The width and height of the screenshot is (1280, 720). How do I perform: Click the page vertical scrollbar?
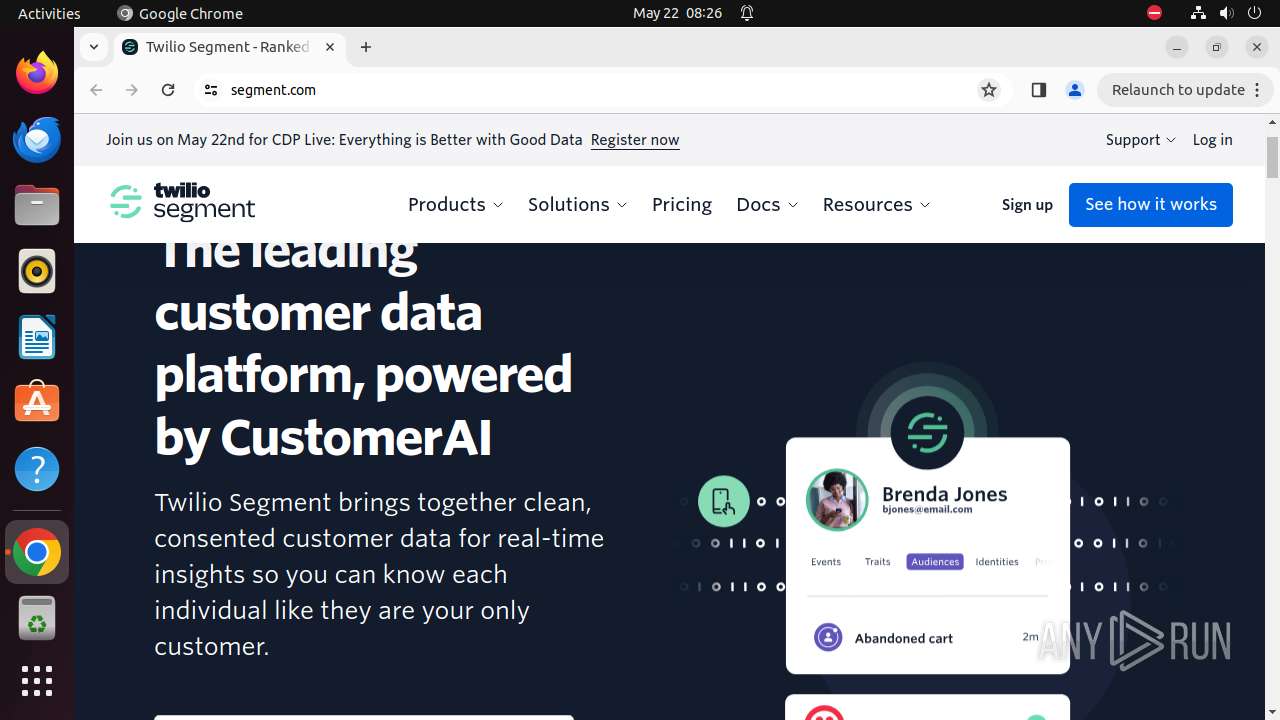1272,157
